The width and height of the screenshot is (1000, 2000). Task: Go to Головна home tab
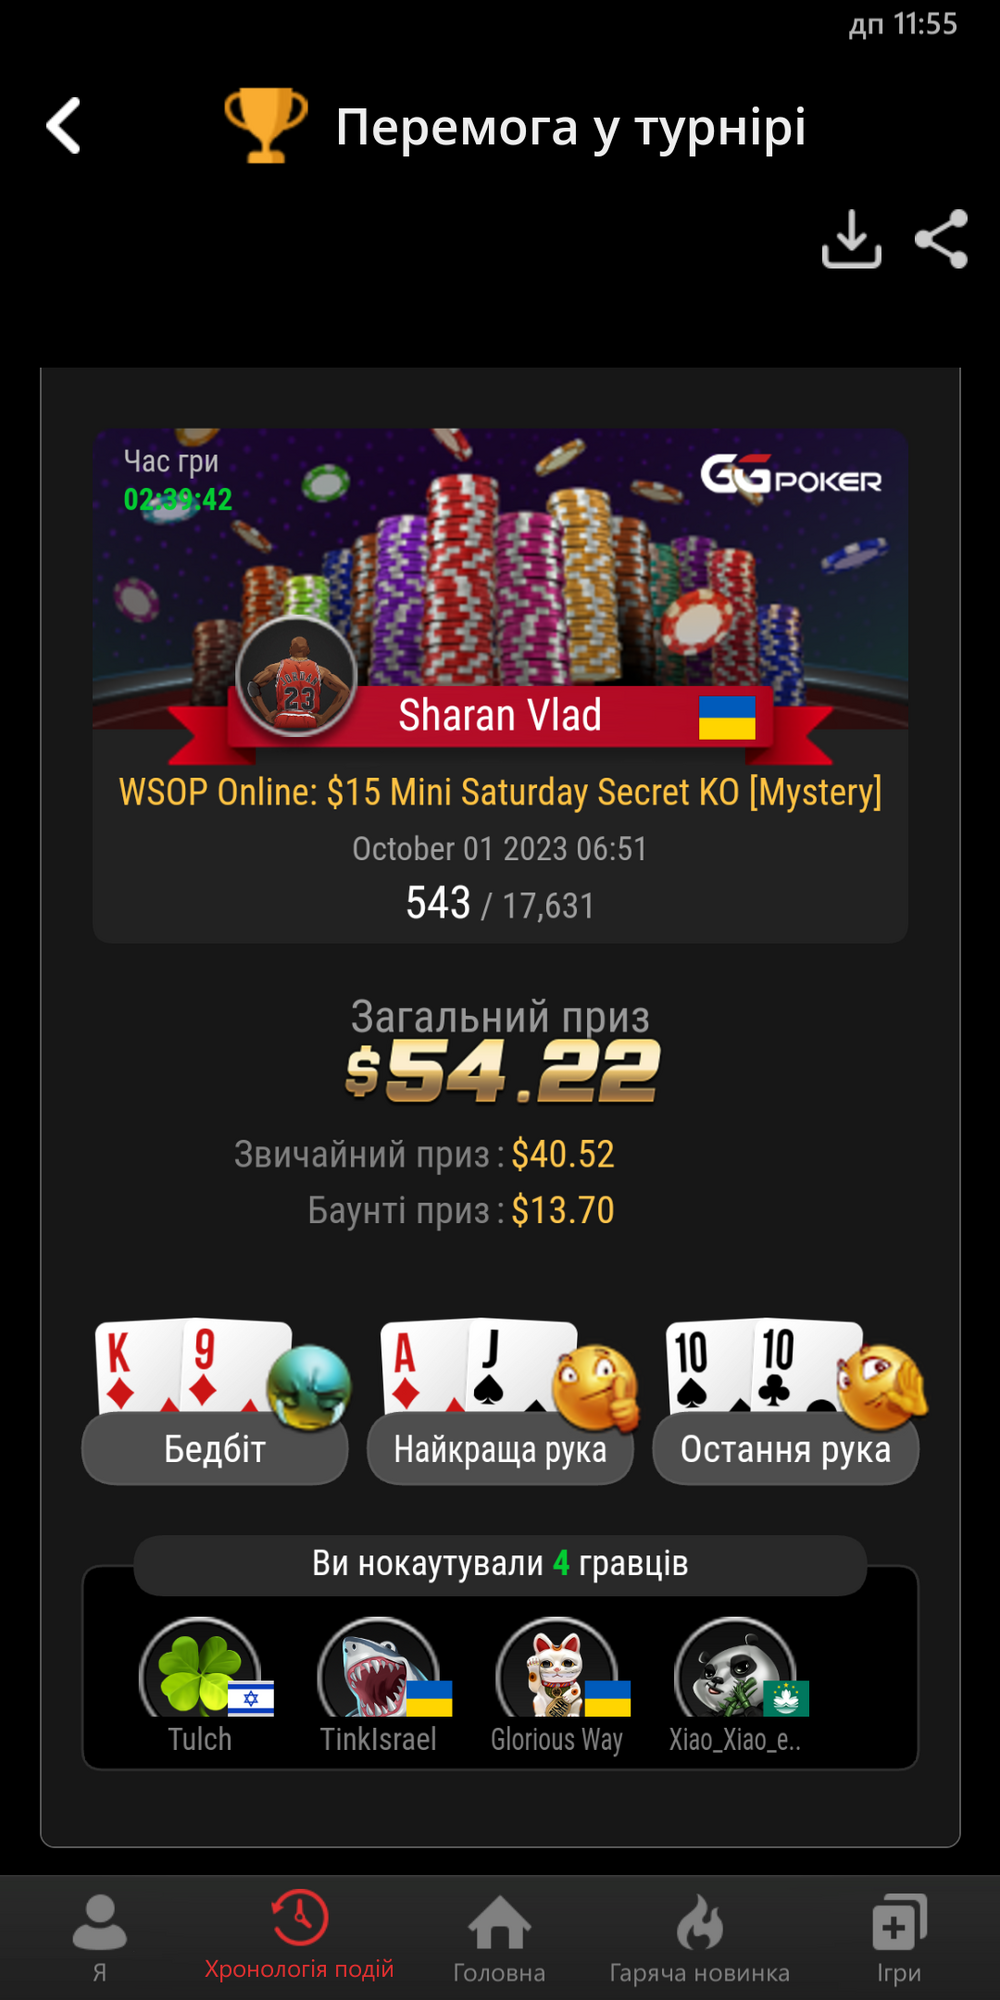[499, 1937]
